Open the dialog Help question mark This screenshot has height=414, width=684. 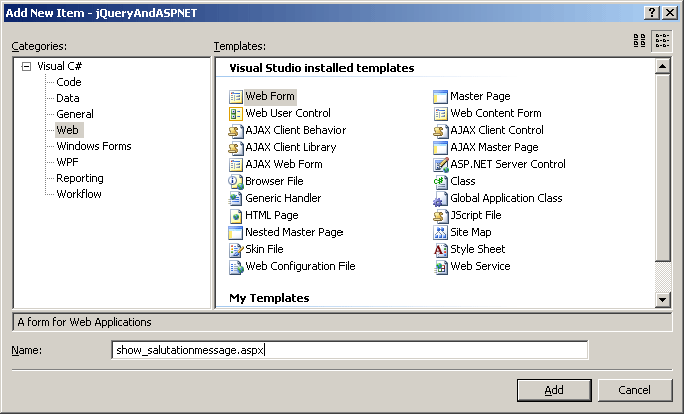(652, 13)
